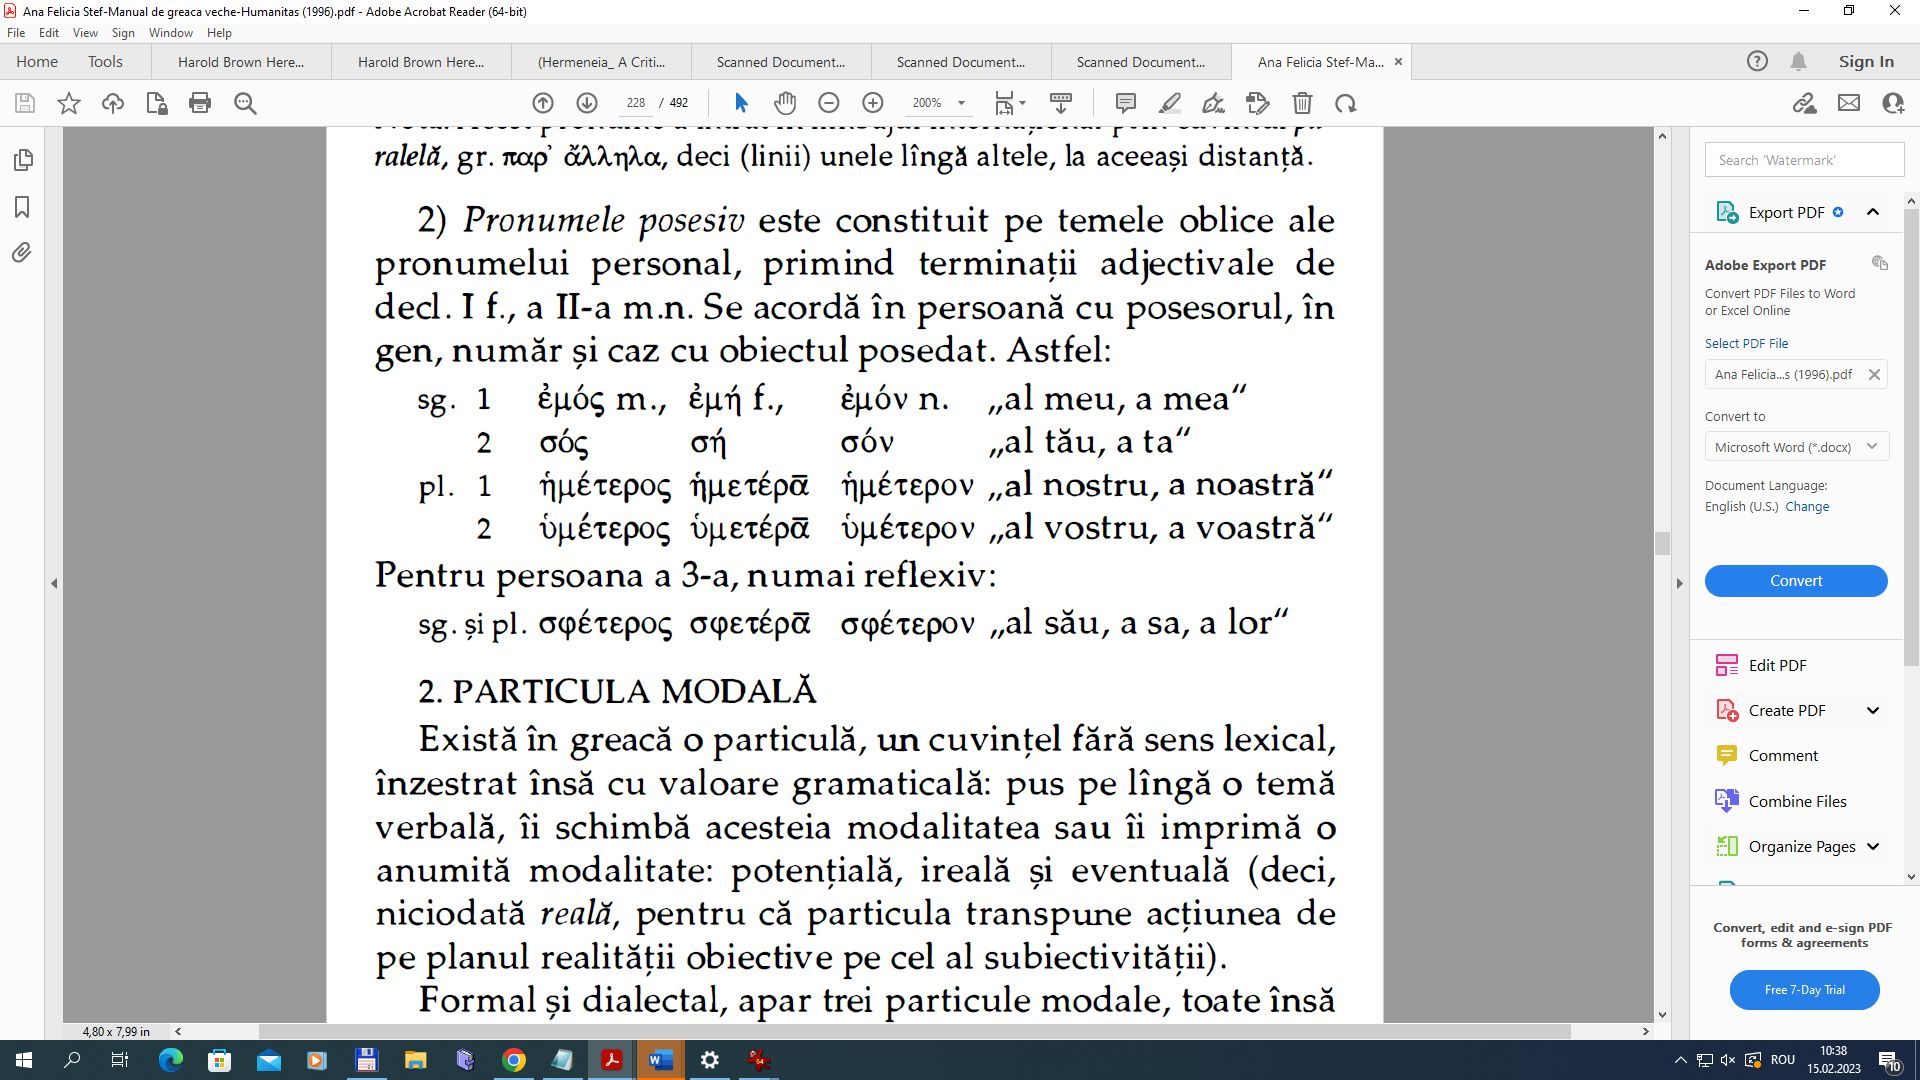Image resolution: width=1920 pixels, height=1080 pixels.
Task: Click Sign In
Action: click(1866, 62)
